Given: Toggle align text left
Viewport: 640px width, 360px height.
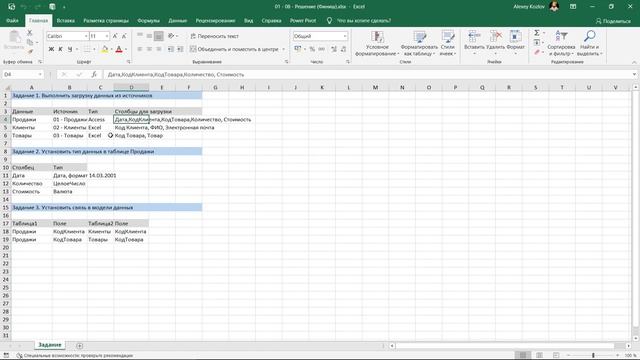Looking at the screenshot, I should [x=140, y=49].
